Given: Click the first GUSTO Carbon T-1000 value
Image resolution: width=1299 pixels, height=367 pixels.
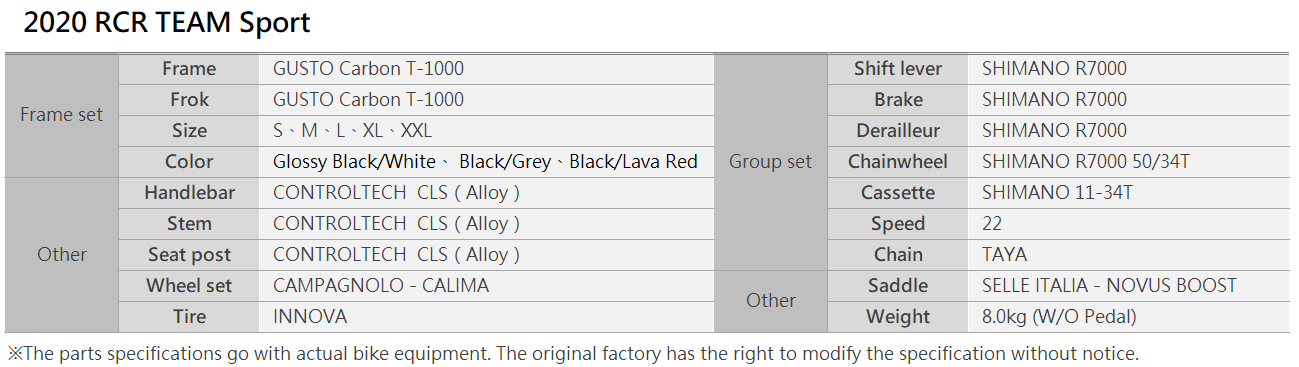Looking at the screenshot, I should [x=368, y=69].
